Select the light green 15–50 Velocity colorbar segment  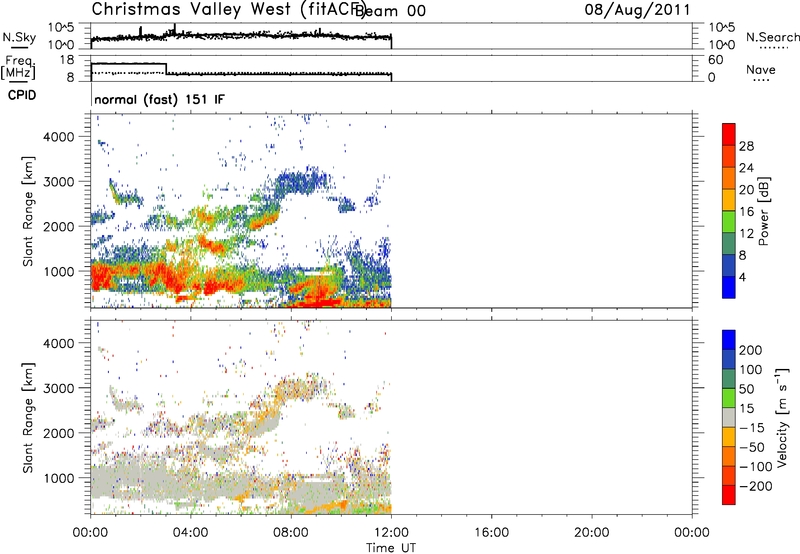729,398
